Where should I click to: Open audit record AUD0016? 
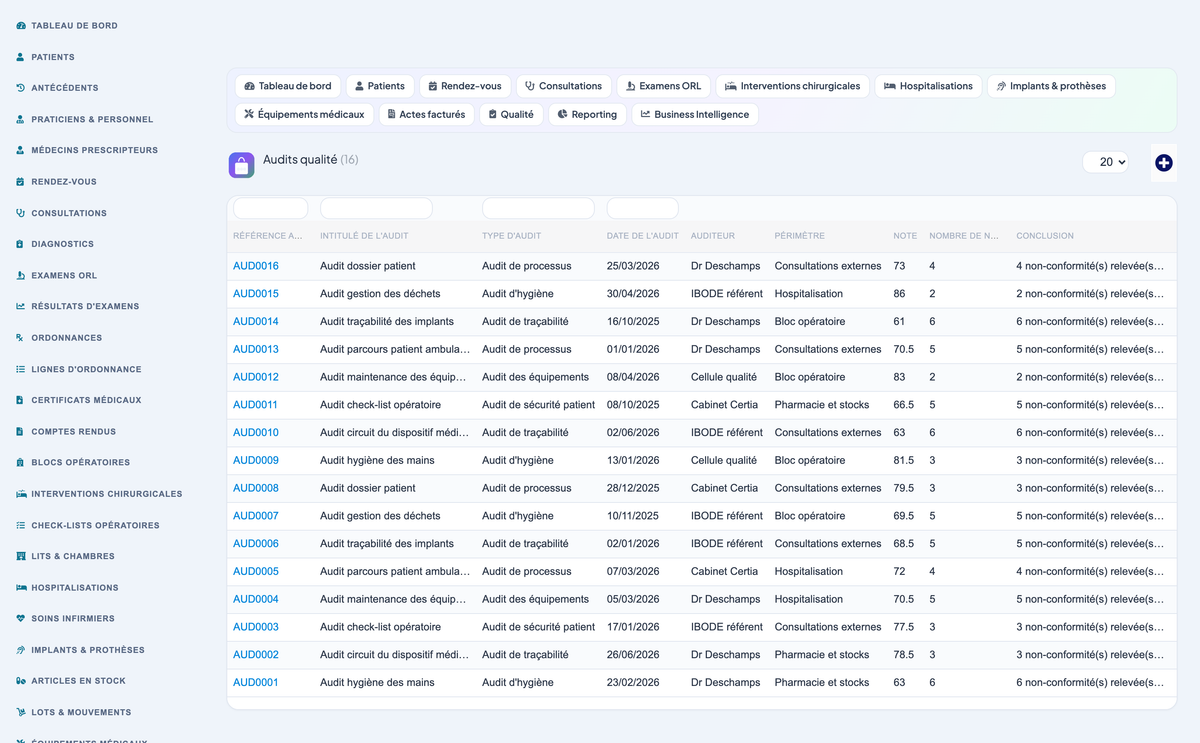256,266
